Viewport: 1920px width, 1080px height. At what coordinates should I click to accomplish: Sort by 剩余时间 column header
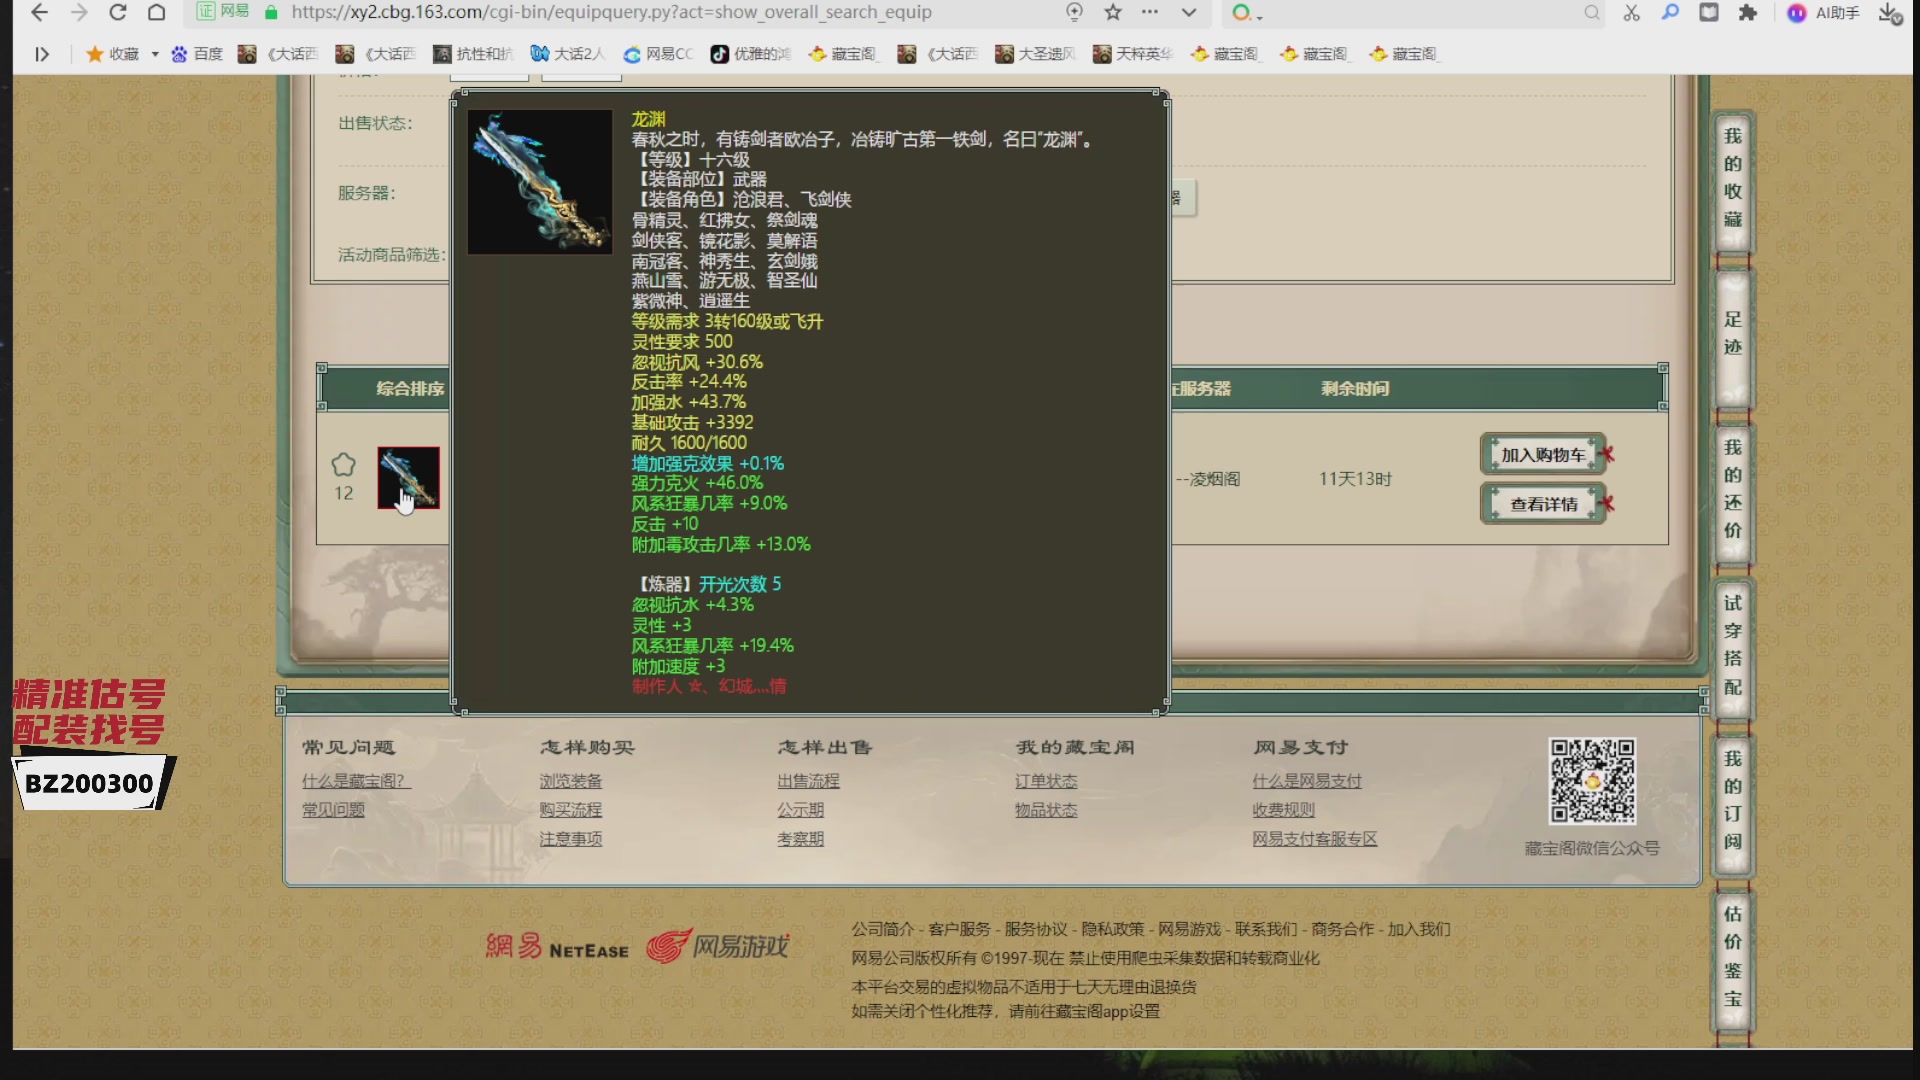click(x=1354, y=388)
